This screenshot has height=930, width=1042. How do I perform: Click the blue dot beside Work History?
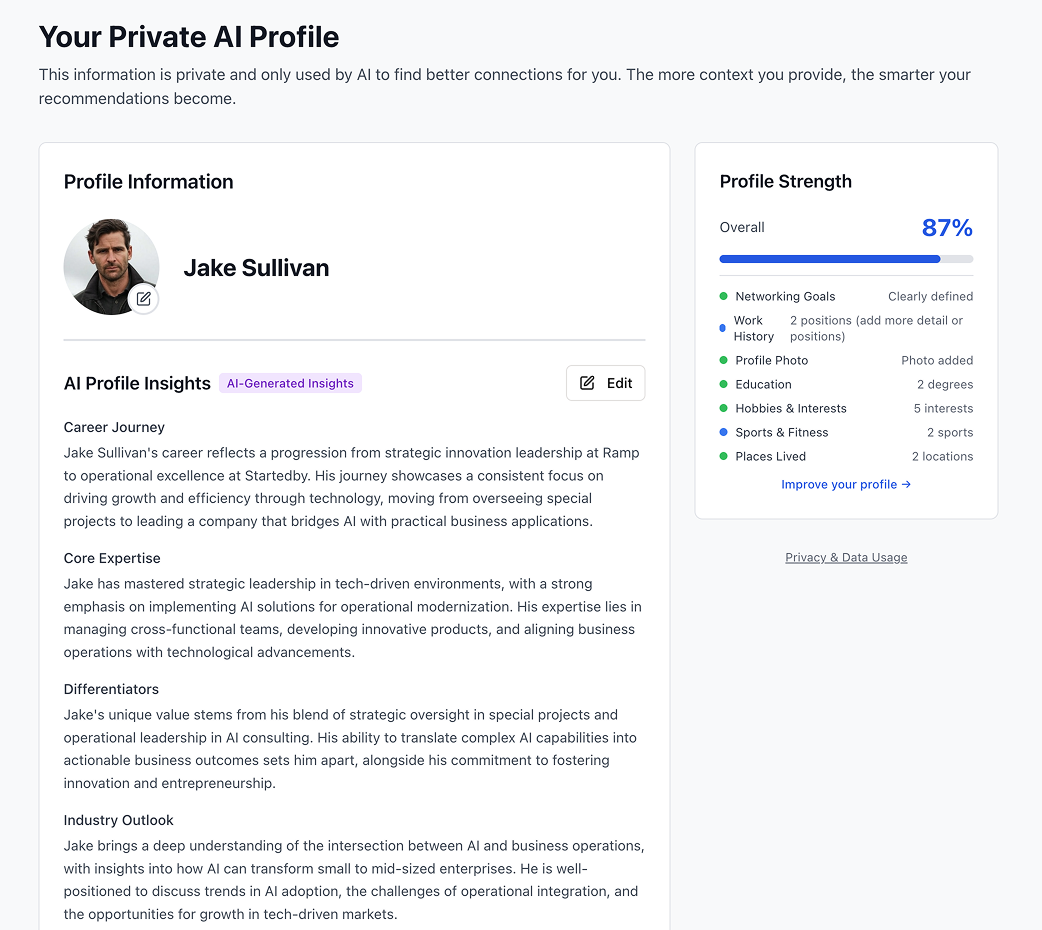pos(722,328)
